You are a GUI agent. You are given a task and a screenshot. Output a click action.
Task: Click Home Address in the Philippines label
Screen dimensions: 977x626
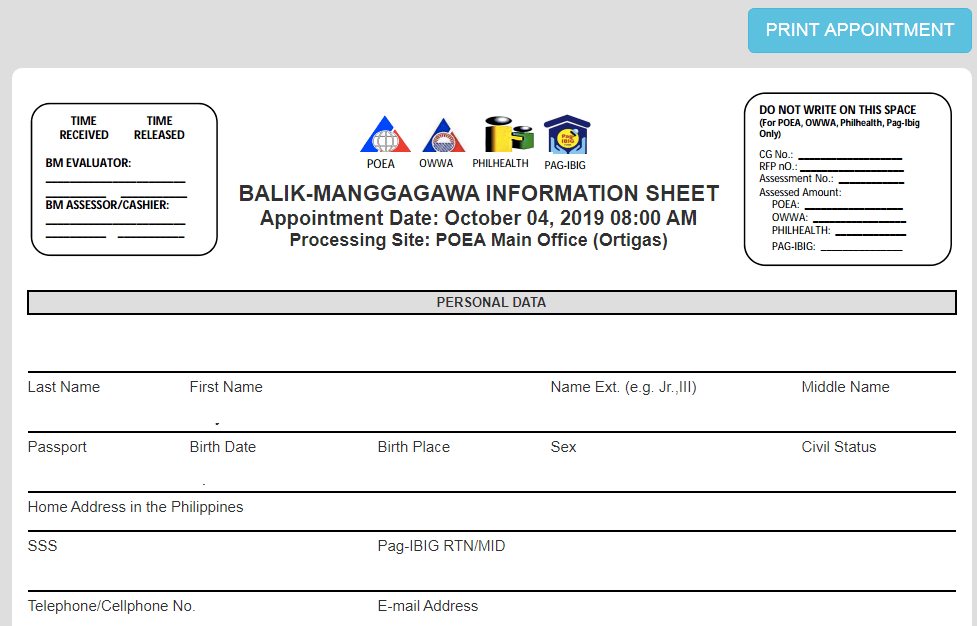pyautogui.click(x=135, y=507)
